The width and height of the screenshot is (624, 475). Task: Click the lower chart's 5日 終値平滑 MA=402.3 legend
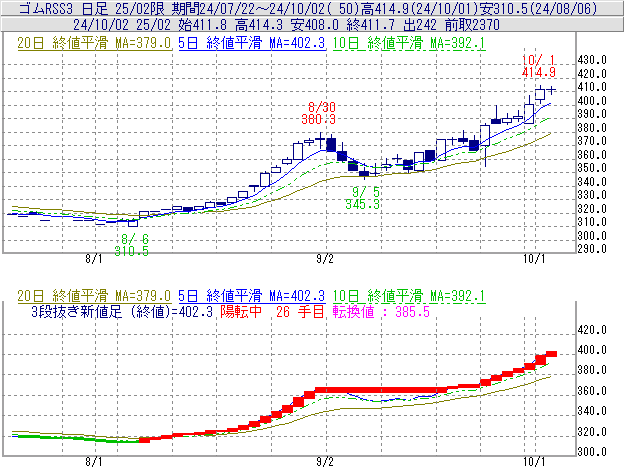pyautogui.click(x=252, y=296)
